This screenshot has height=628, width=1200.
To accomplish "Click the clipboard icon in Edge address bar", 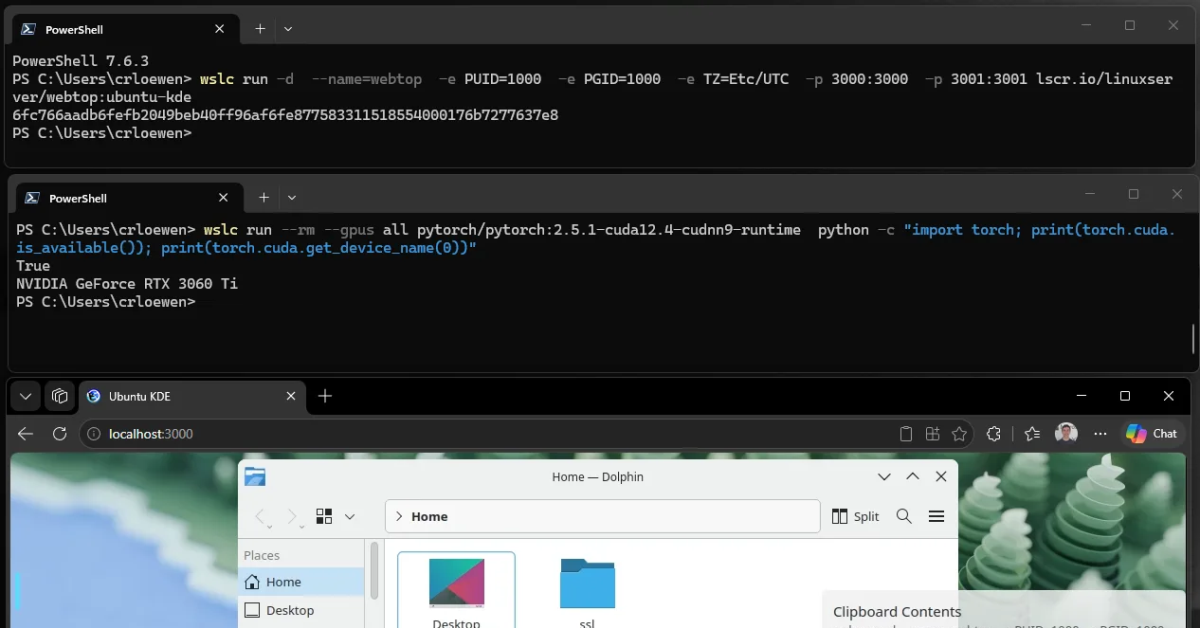I will point(906,434).
